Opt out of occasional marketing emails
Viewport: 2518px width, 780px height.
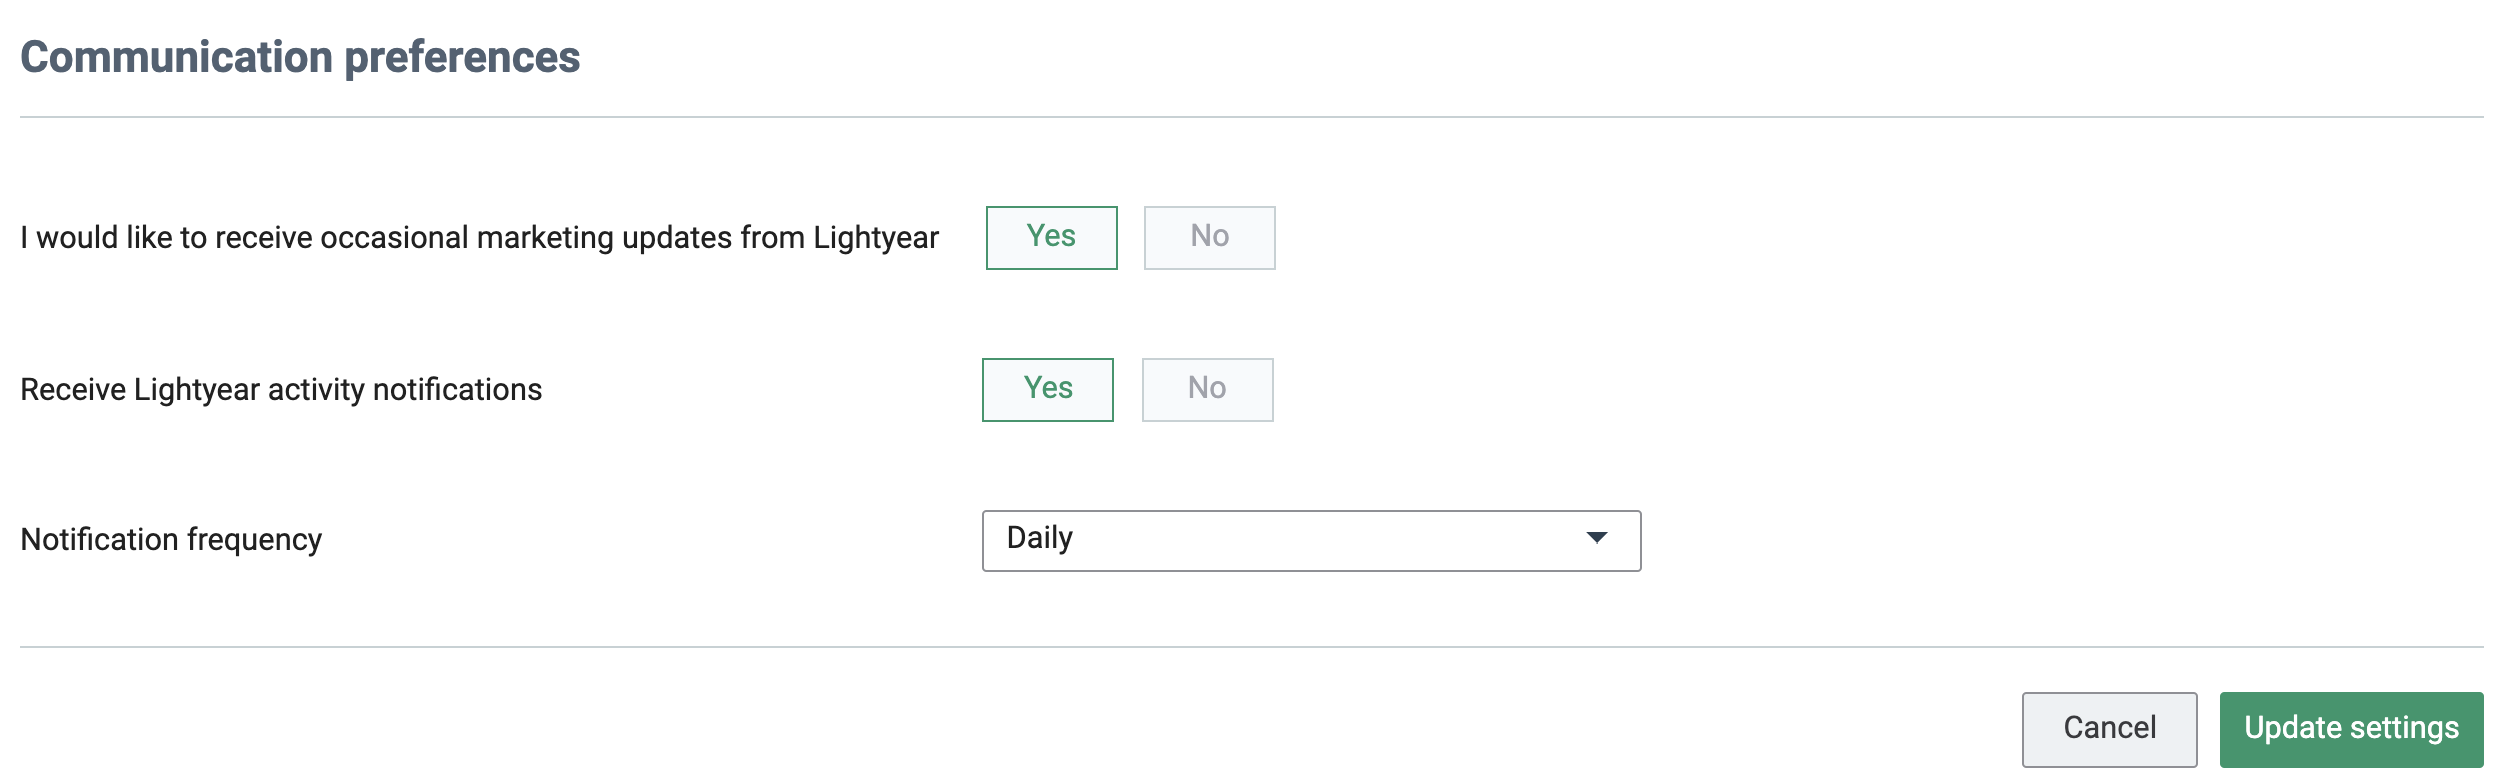(1209, 237)
